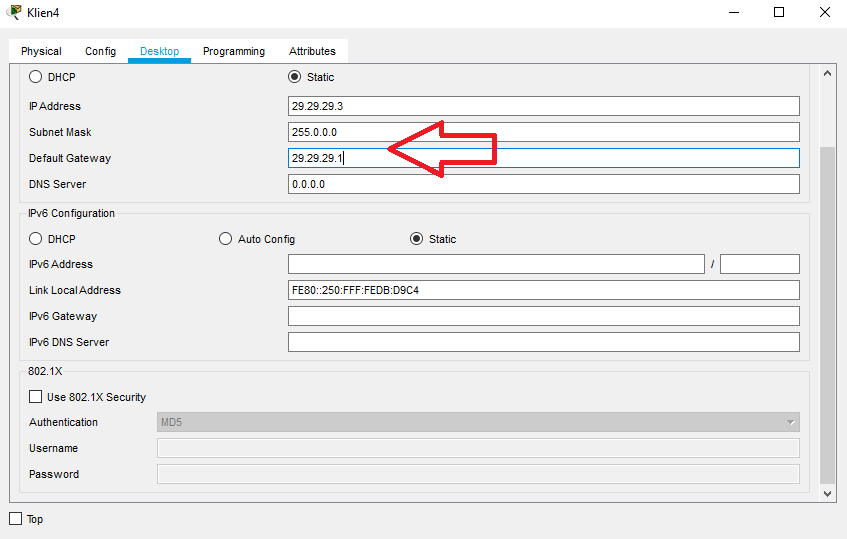Viewport: 847px width, 539px height.
Task: Click the 802.1X group title
Action: [x=45, y=371]
